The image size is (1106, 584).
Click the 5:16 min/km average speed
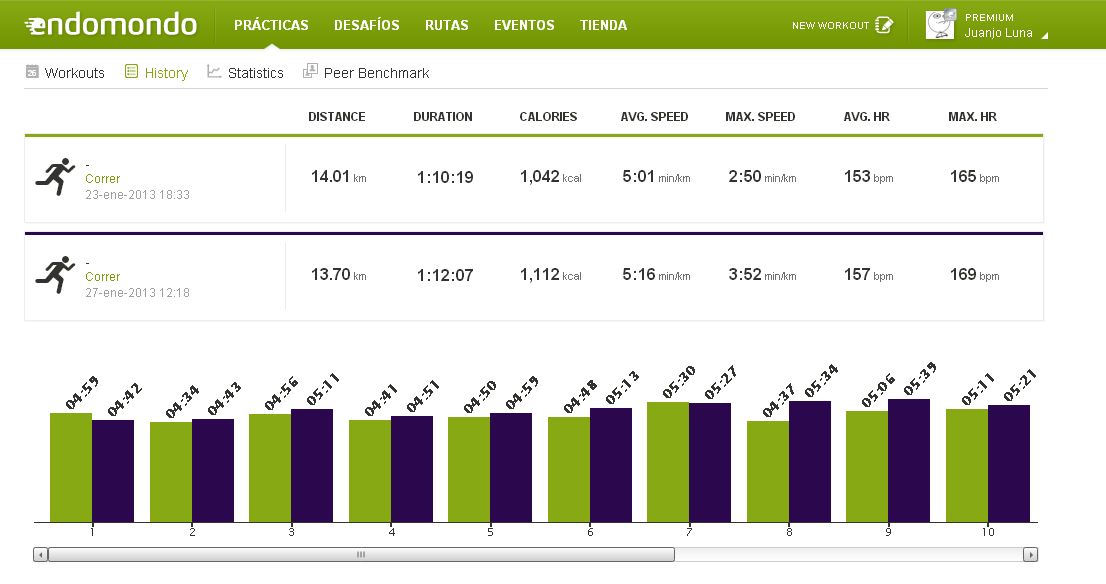656,274
